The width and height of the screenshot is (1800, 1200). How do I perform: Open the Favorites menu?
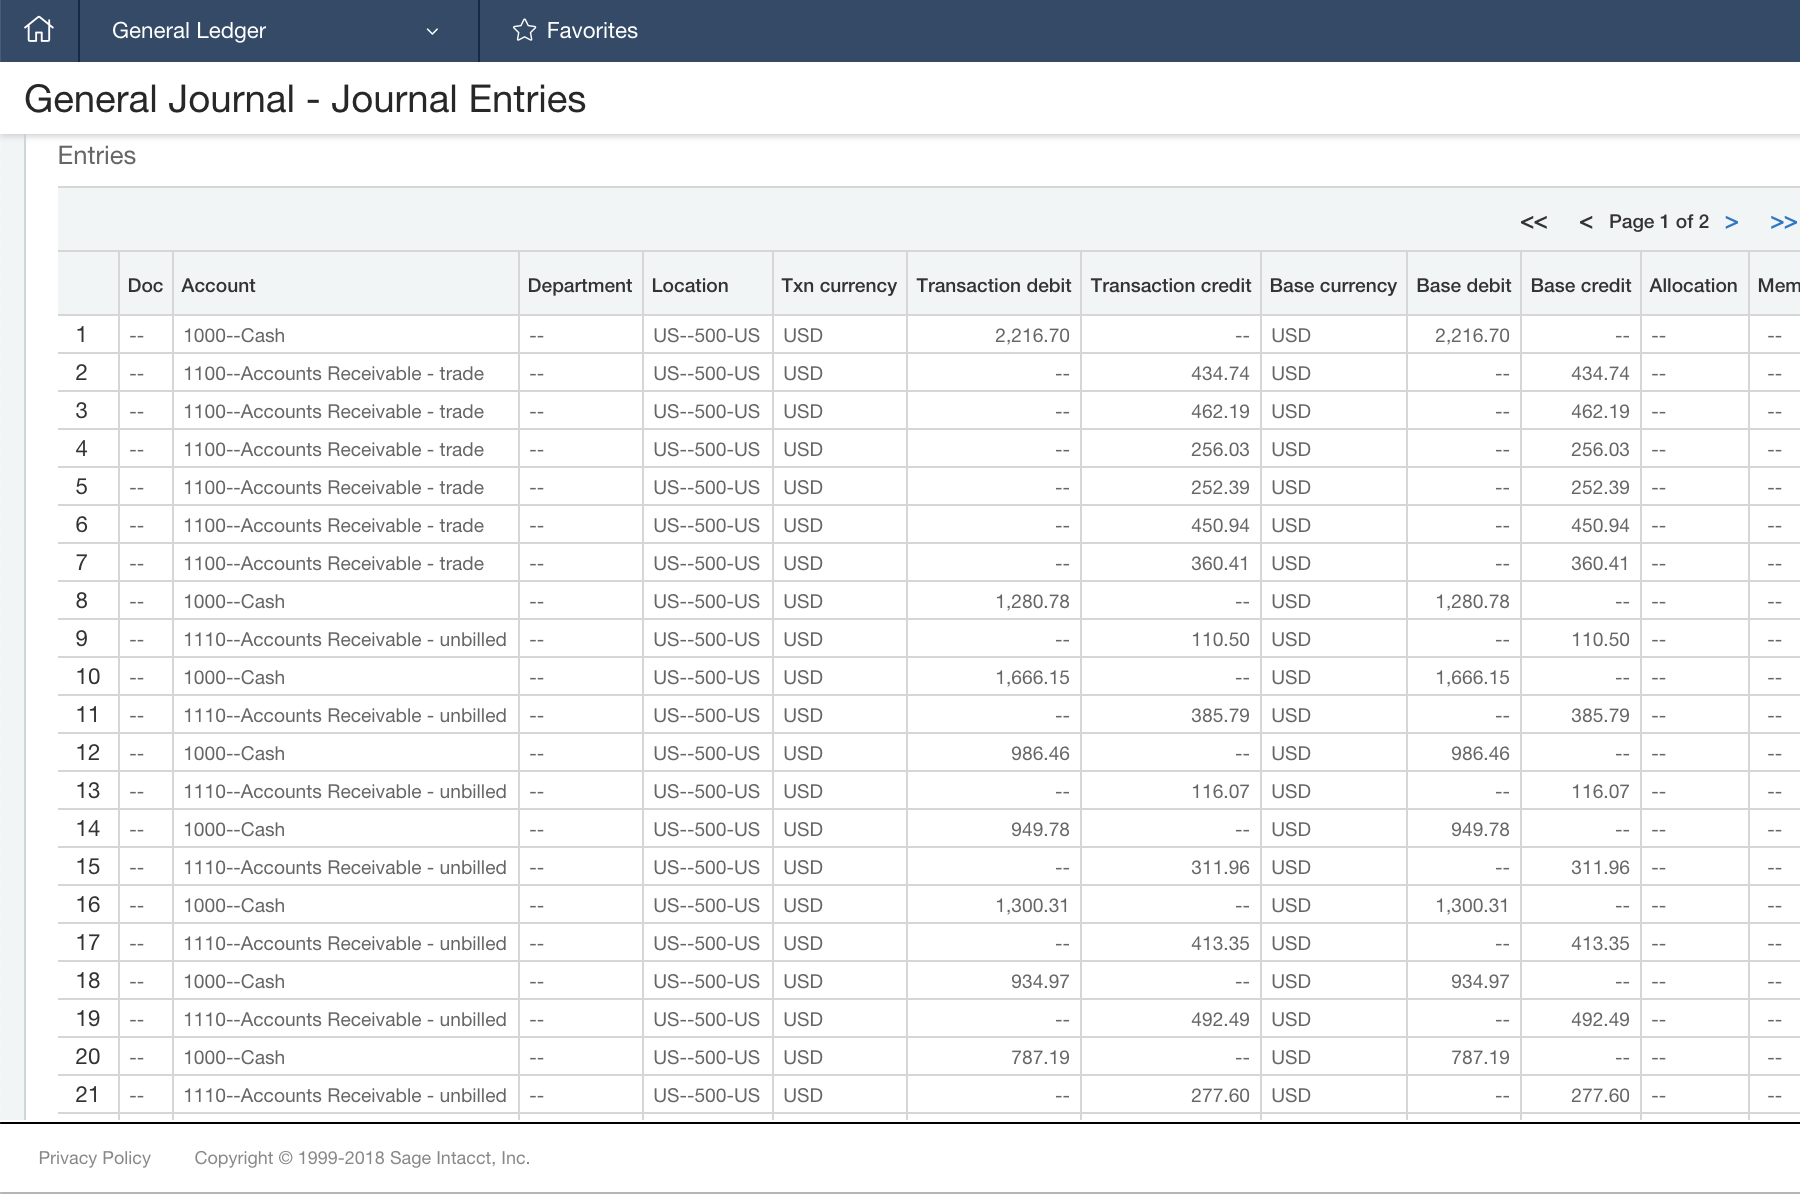tap(575, 30)
